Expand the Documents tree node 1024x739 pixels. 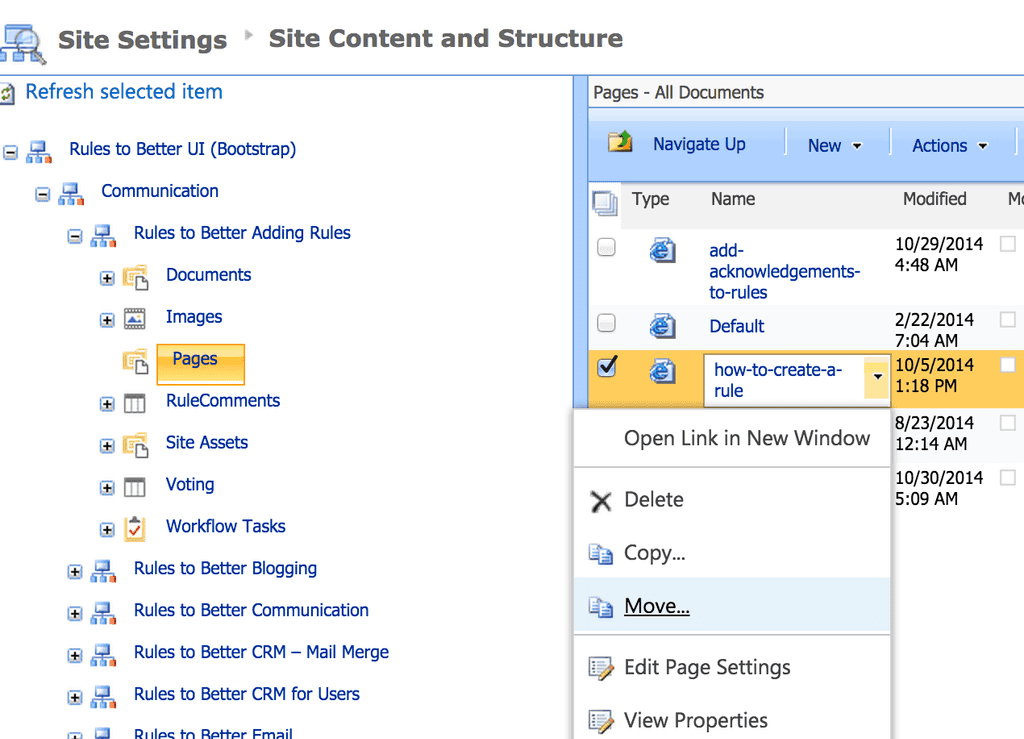(107, 278)
